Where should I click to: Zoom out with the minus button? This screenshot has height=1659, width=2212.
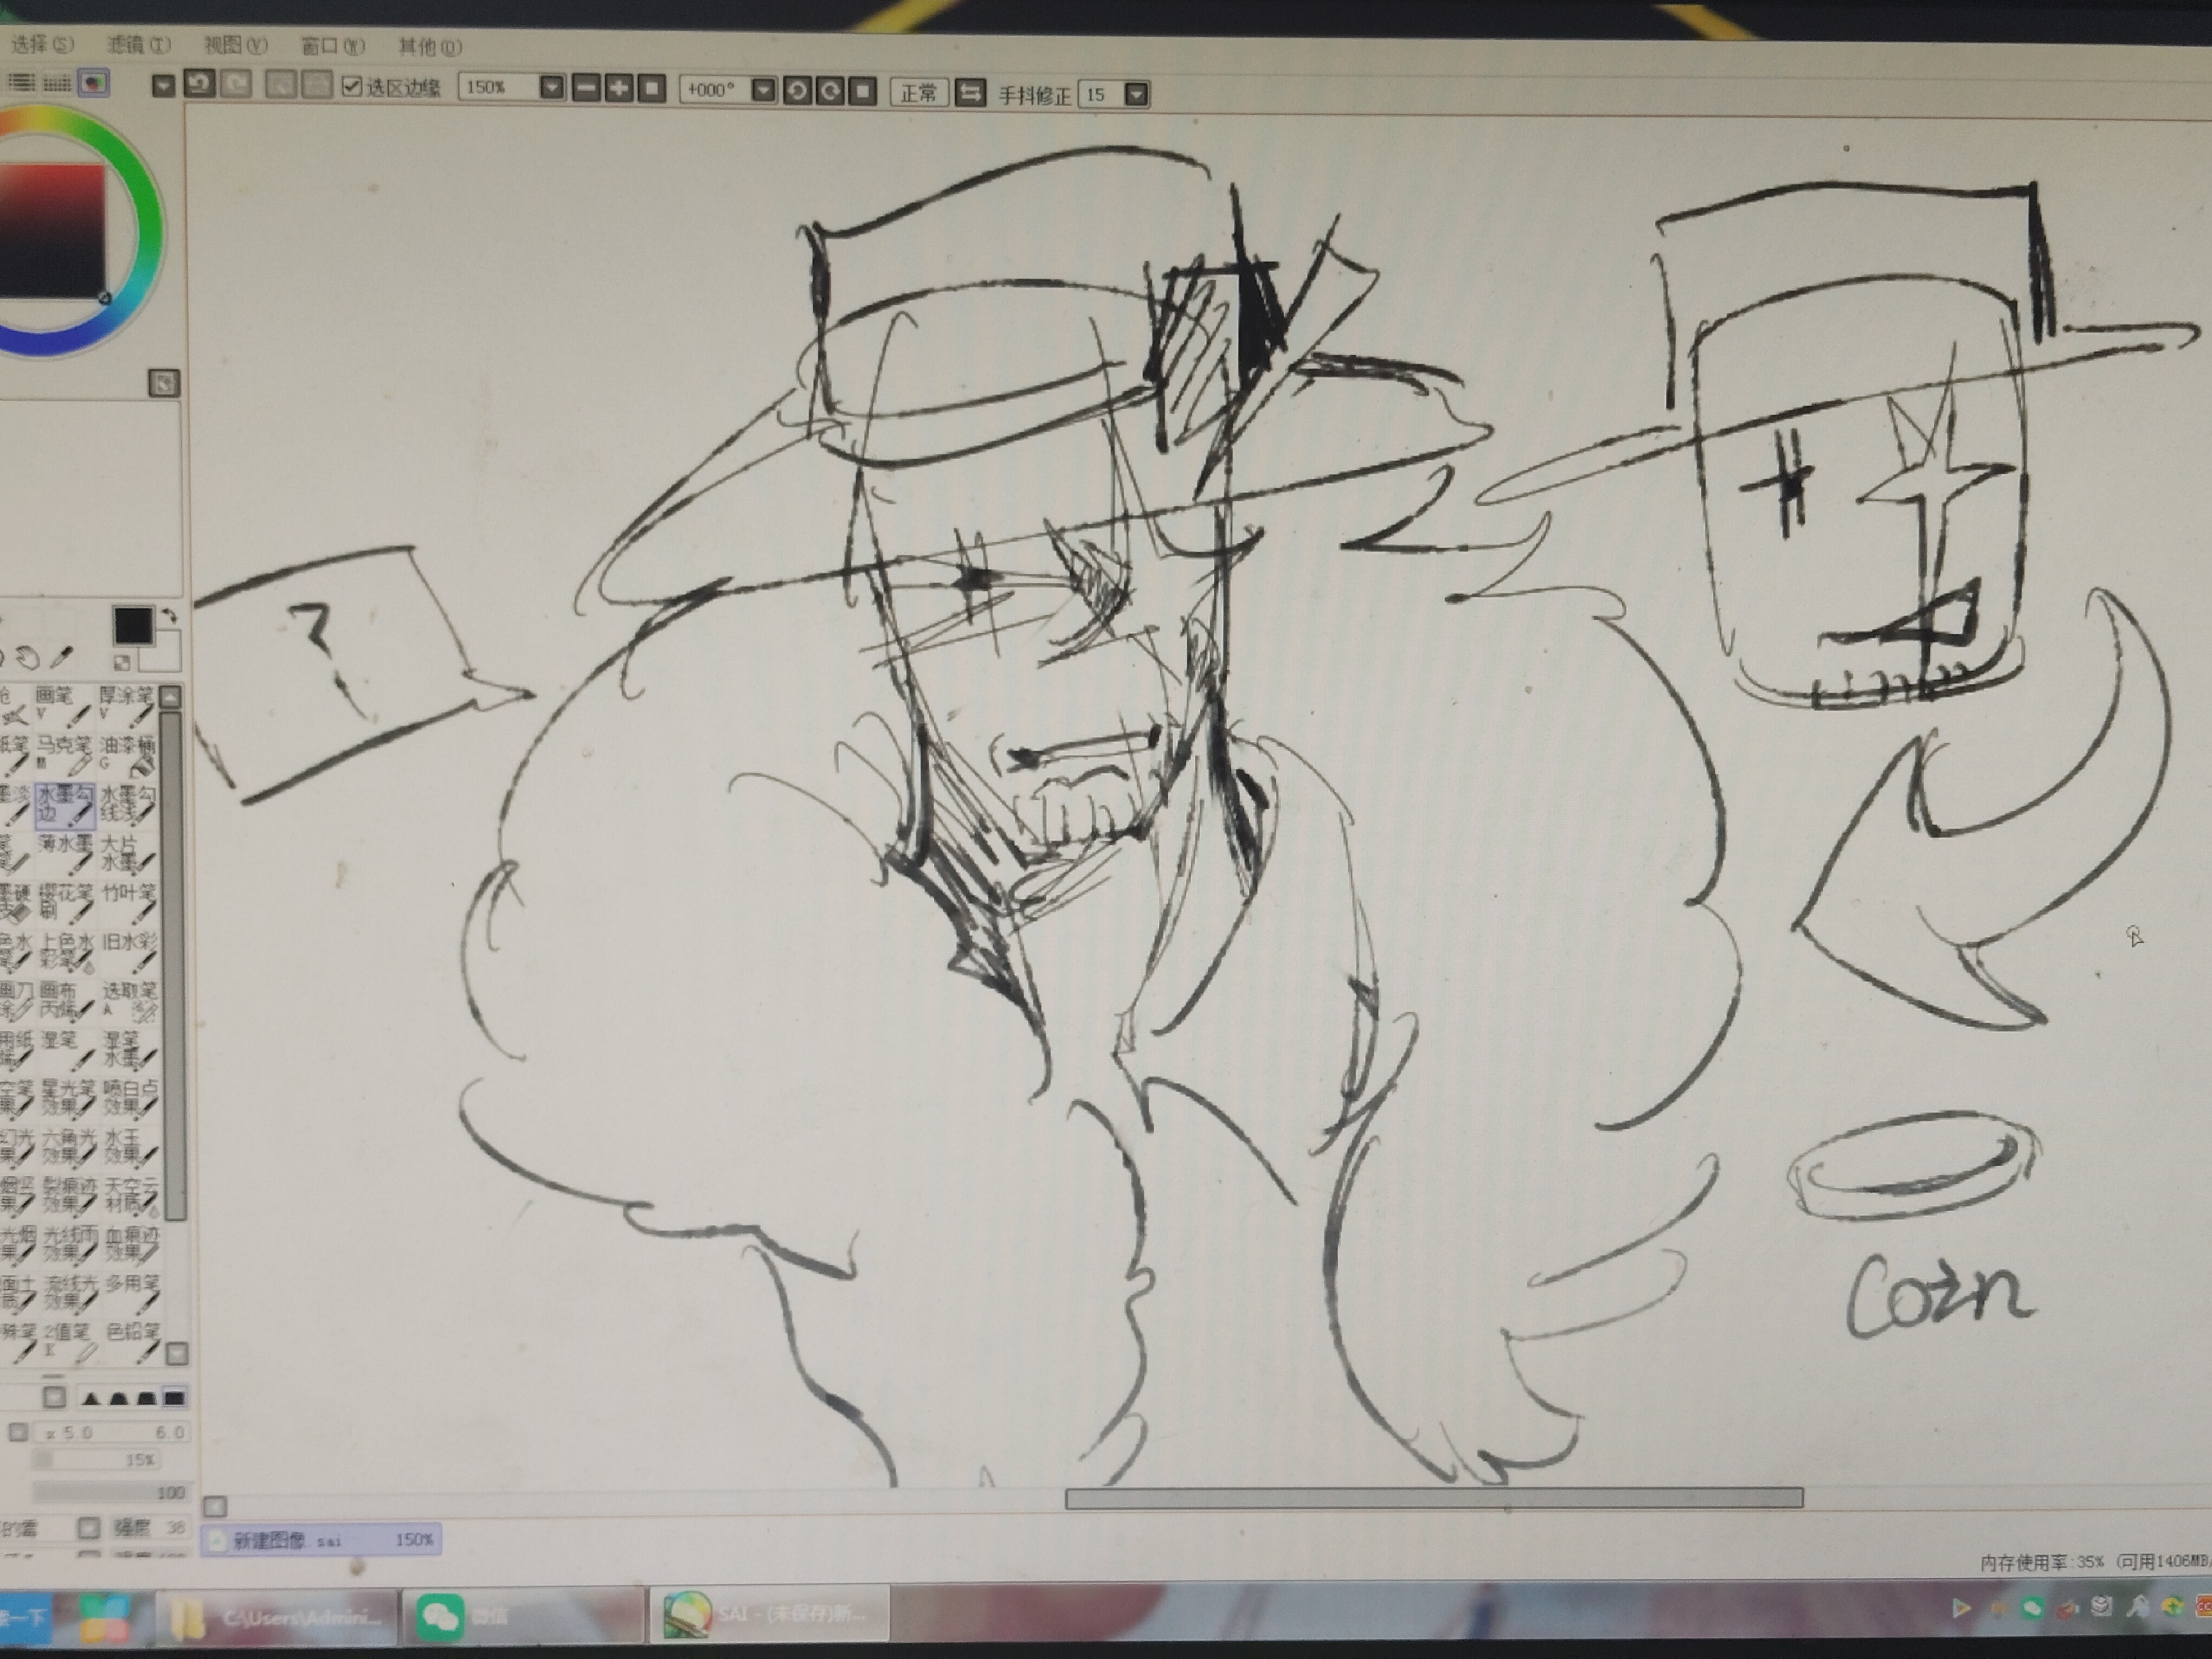(587, 88)
